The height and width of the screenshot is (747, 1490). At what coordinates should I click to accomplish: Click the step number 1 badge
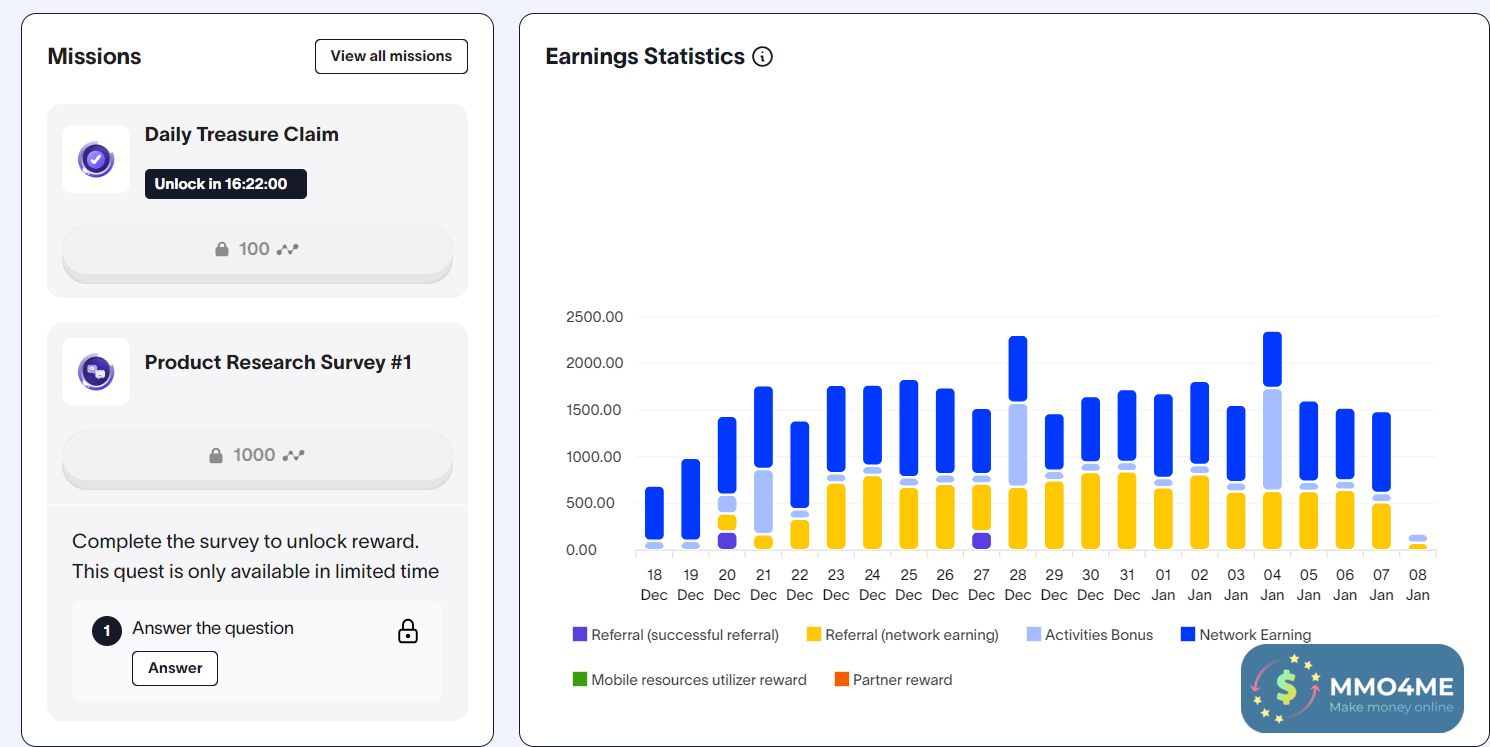click(107, 632)
